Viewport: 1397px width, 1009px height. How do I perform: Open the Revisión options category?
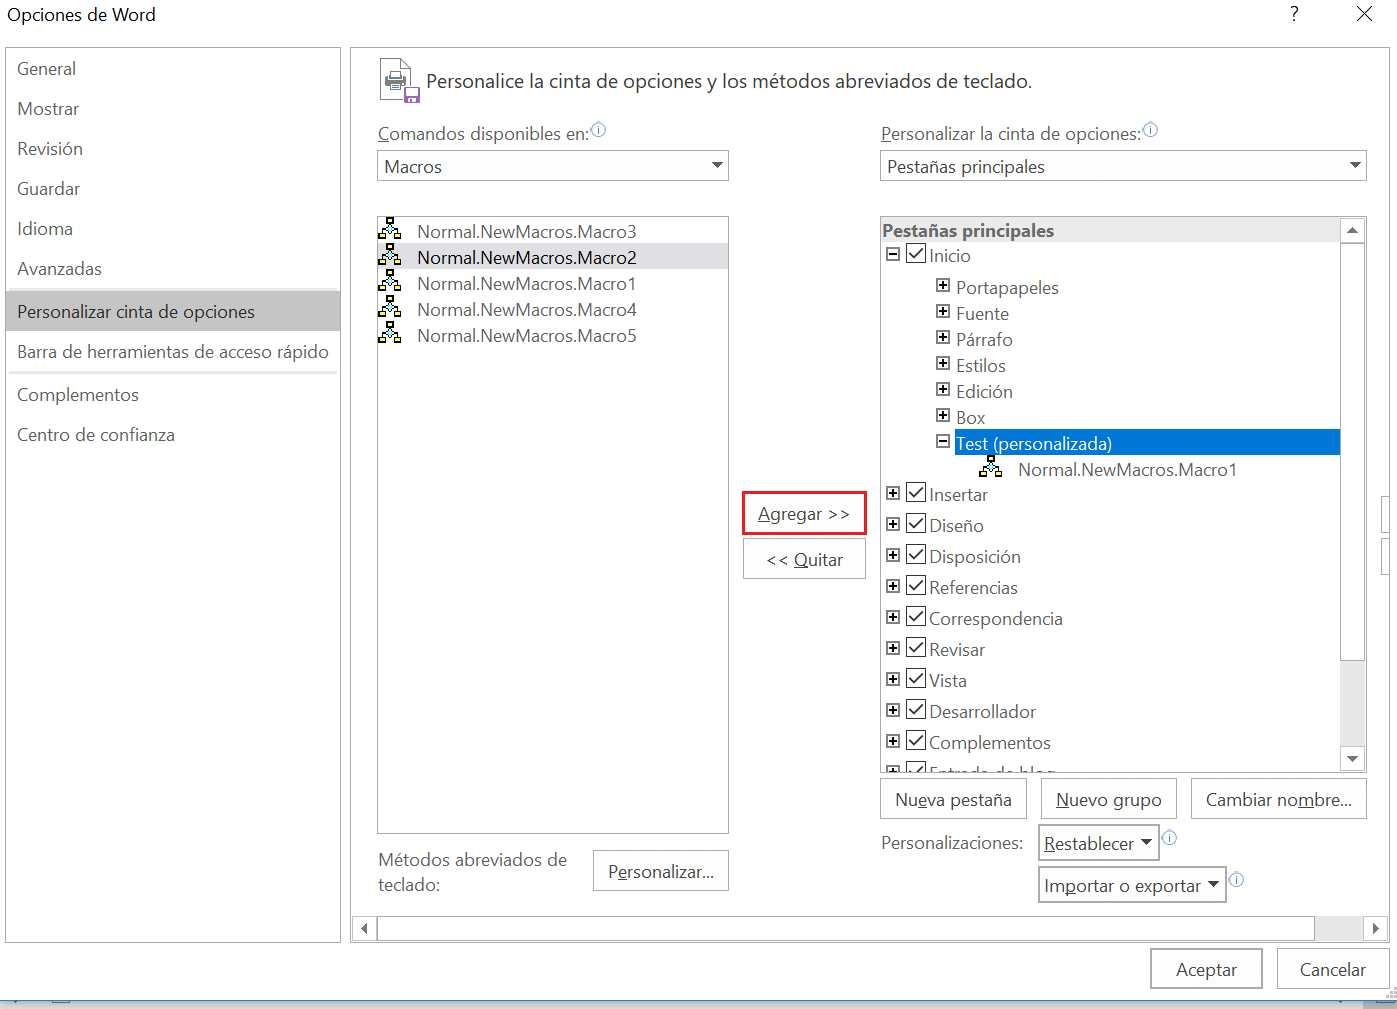[173, 149]
